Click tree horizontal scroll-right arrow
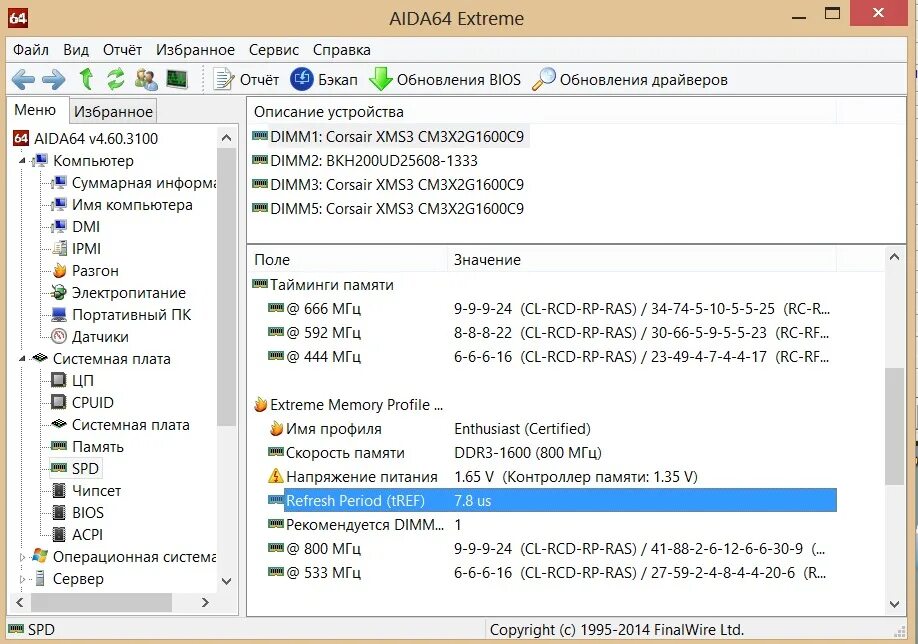 pos(205,602)
